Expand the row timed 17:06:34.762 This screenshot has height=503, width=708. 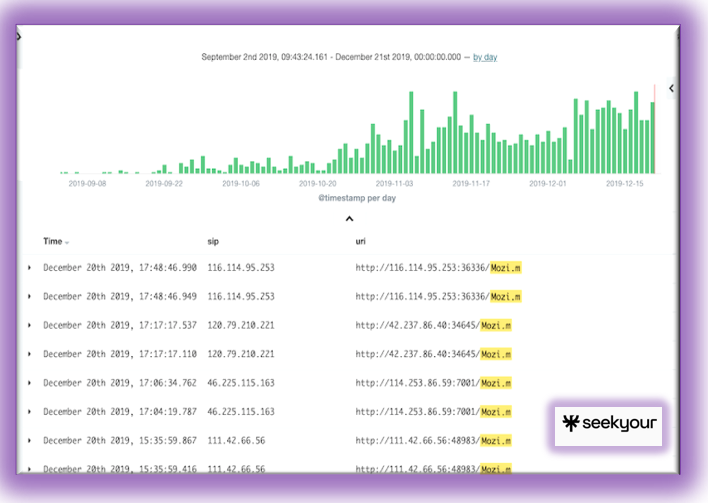click(x=29, y=383)
